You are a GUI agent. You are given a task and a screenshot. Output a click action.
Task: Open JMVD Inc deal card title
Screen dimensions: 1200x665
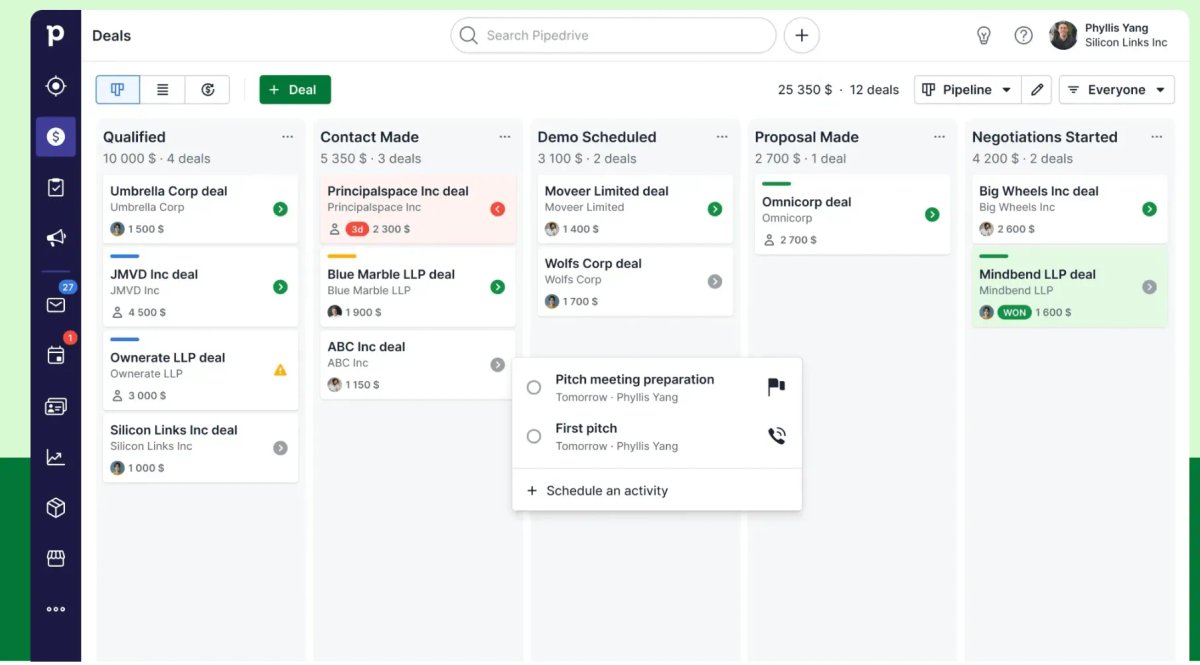pyautogui.click(x=154, y=274)
